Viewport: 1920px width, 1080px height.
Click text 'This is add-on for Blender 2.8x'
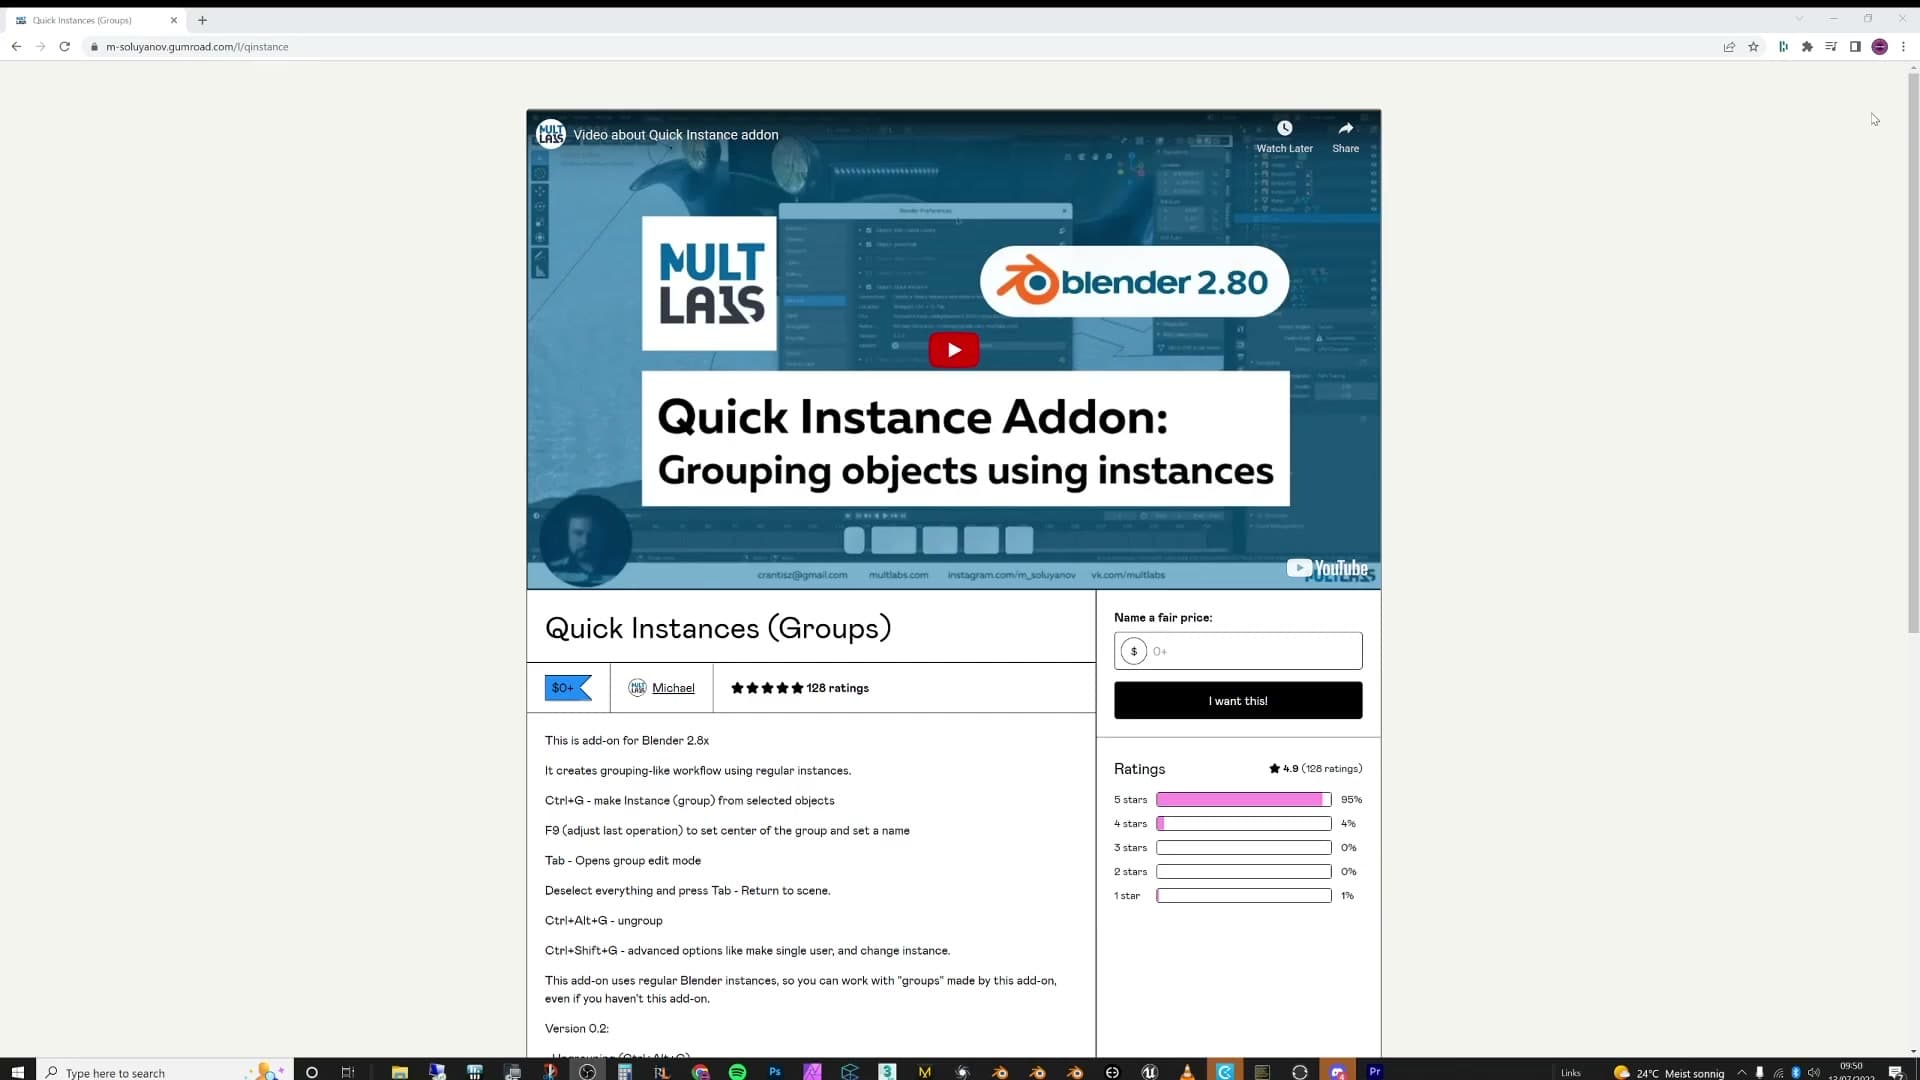(x=627, y=741)
